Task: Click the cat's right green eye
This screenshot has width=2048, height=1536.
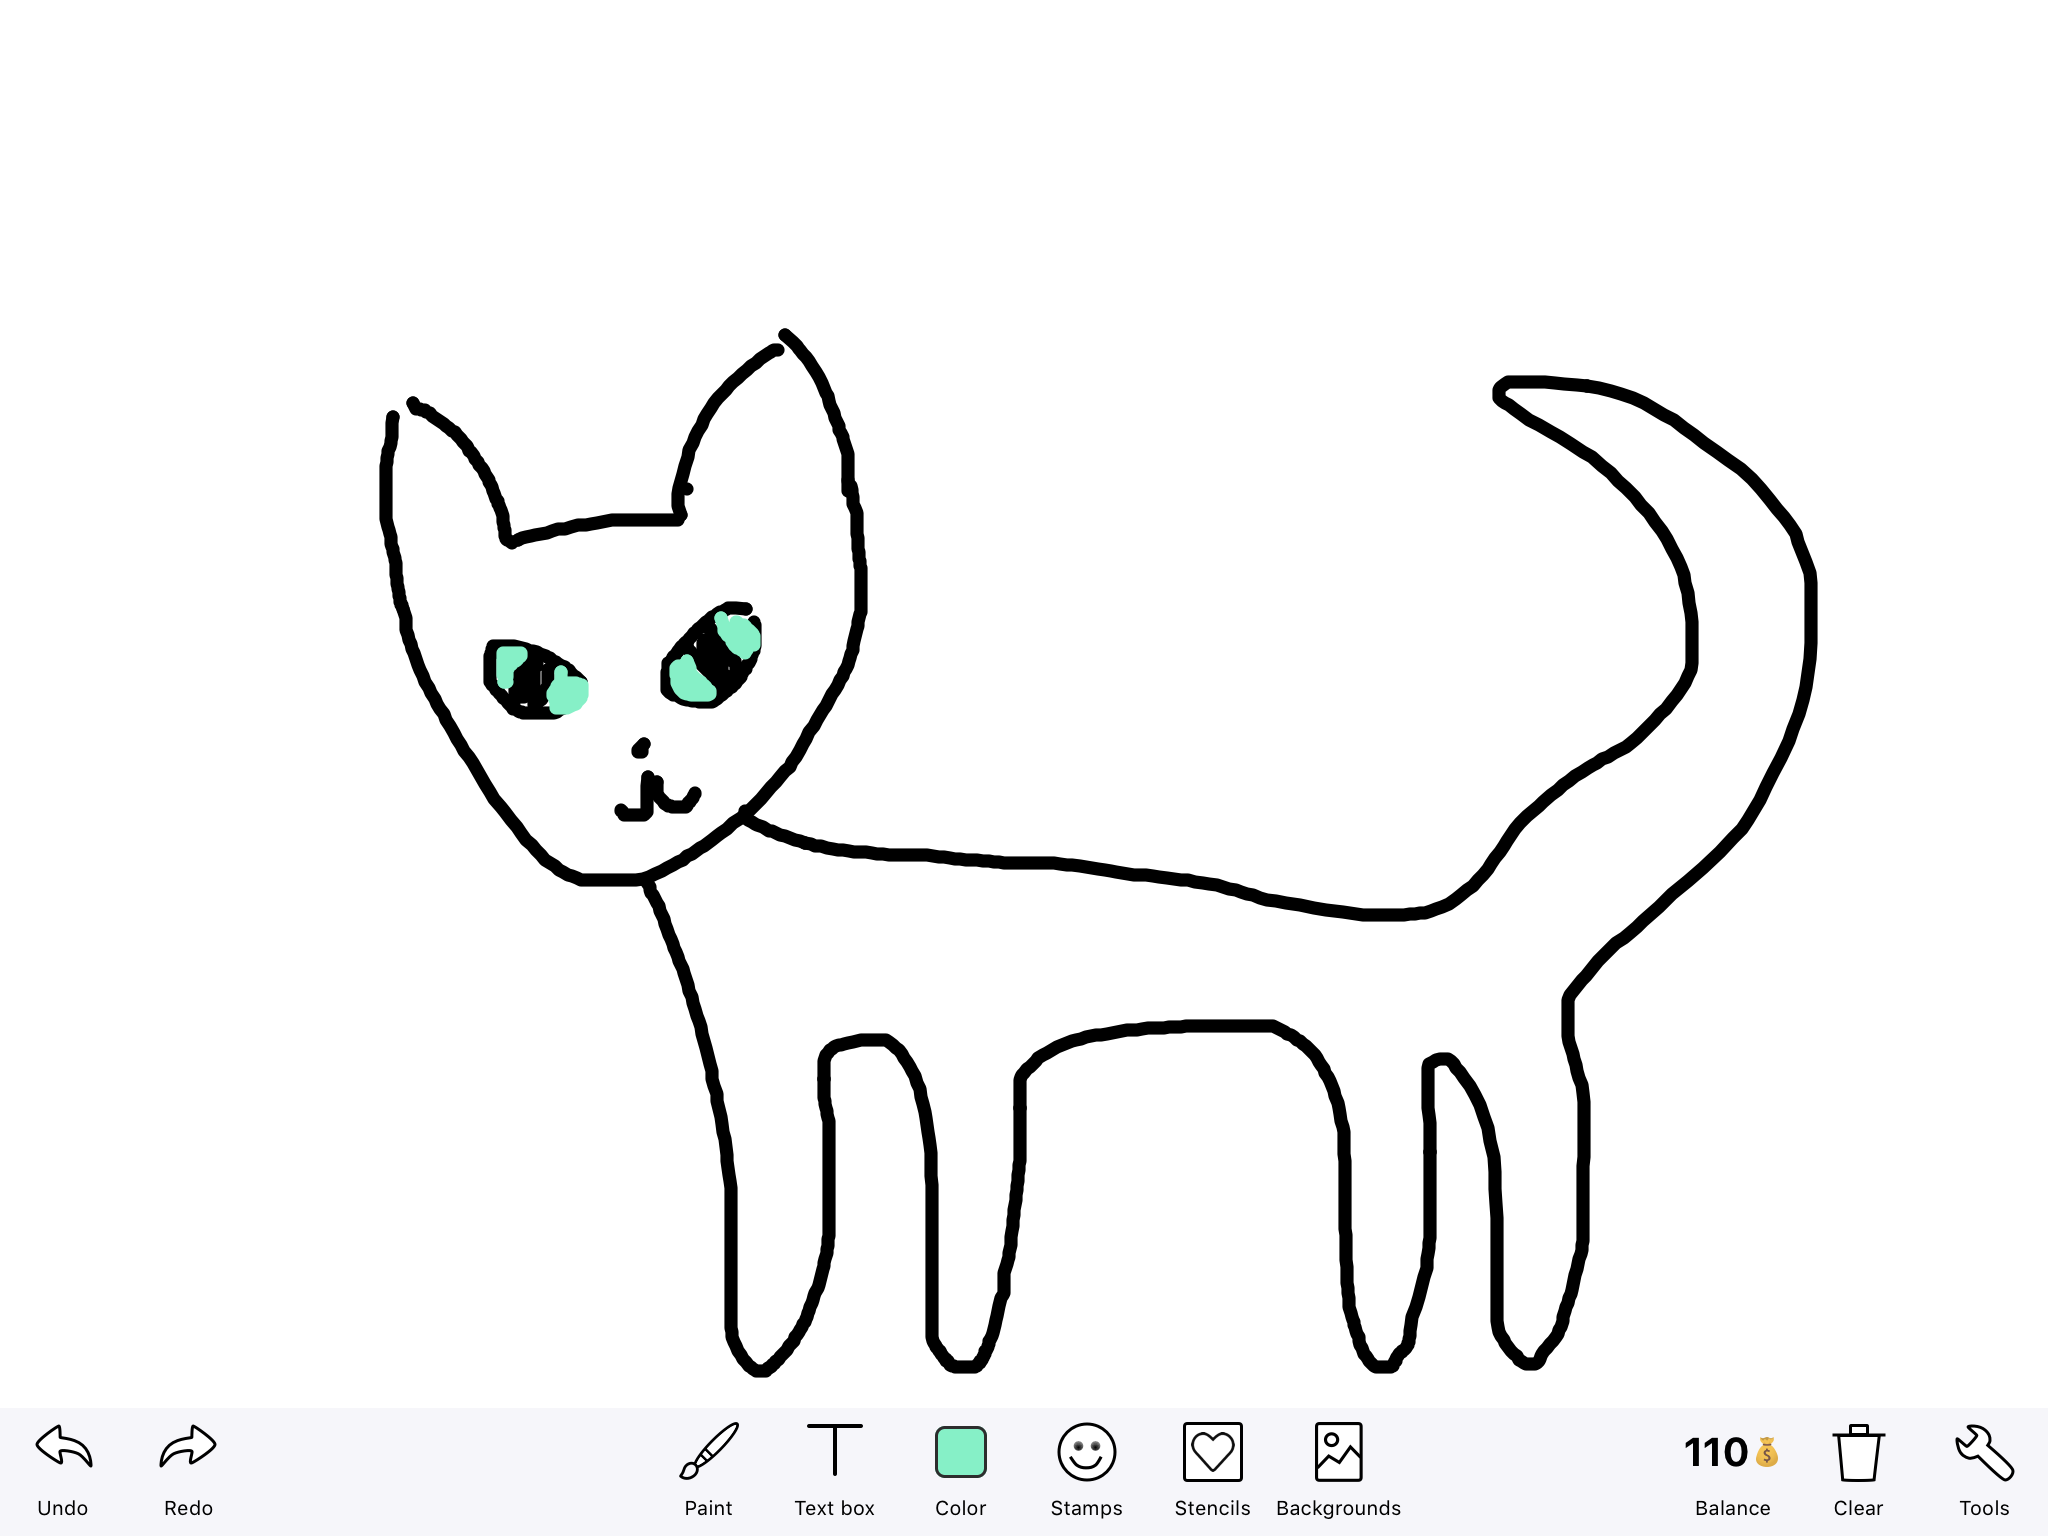Action: click(x=713, y=657)
